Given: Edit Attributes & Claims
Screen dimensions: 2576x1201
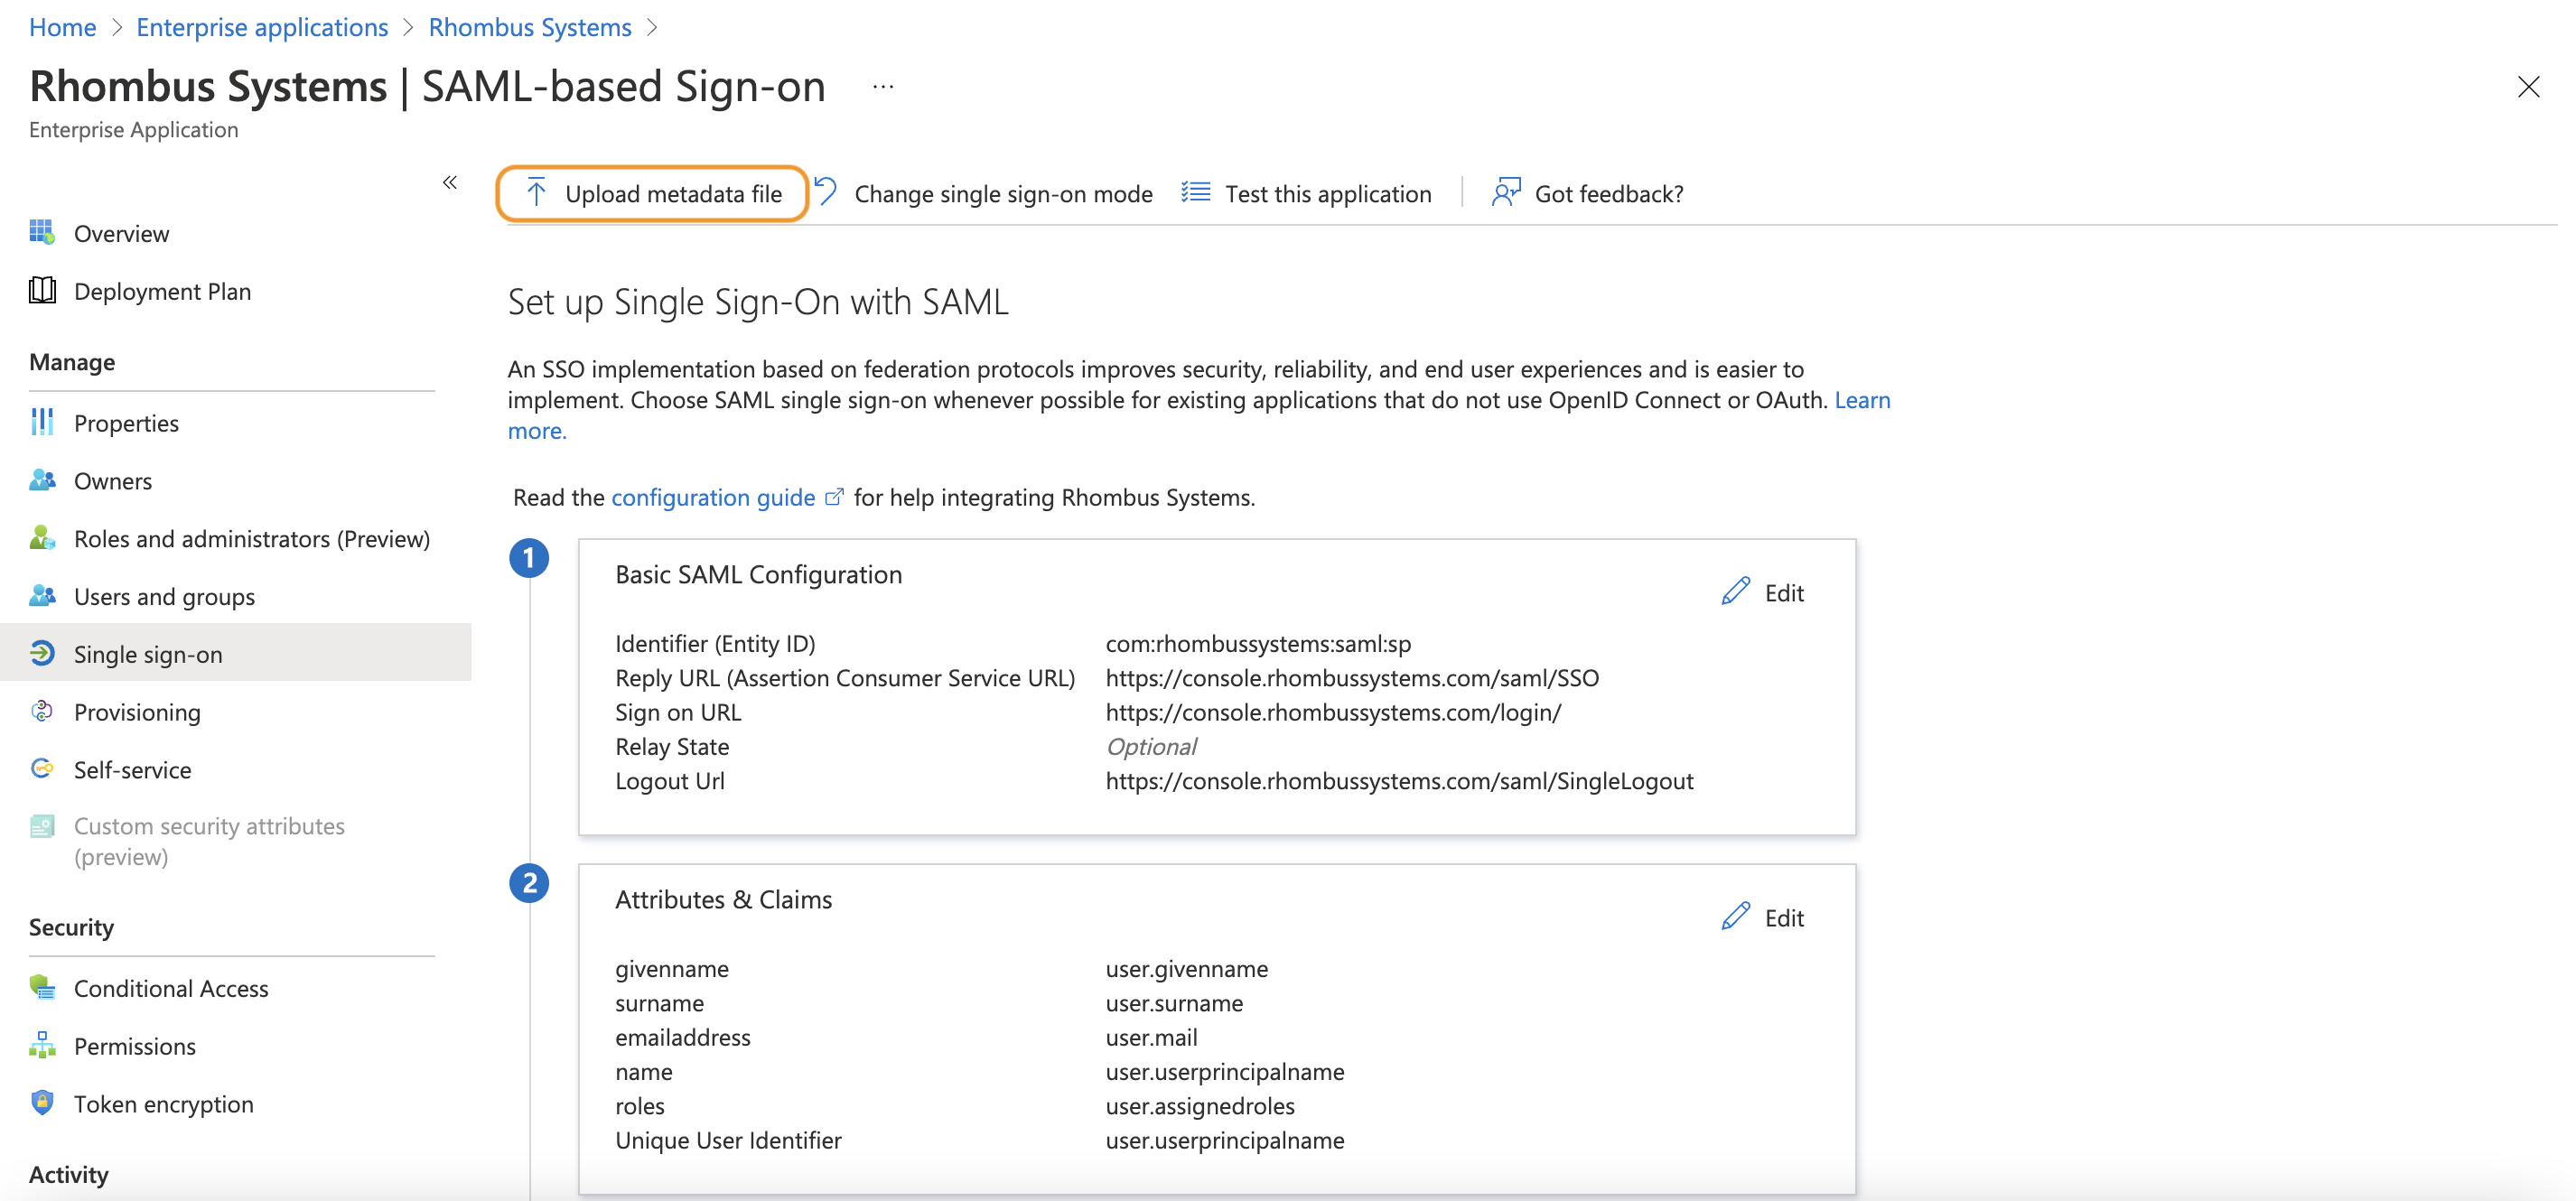Looking at the screenshot, I should (x=1763, y=917).
